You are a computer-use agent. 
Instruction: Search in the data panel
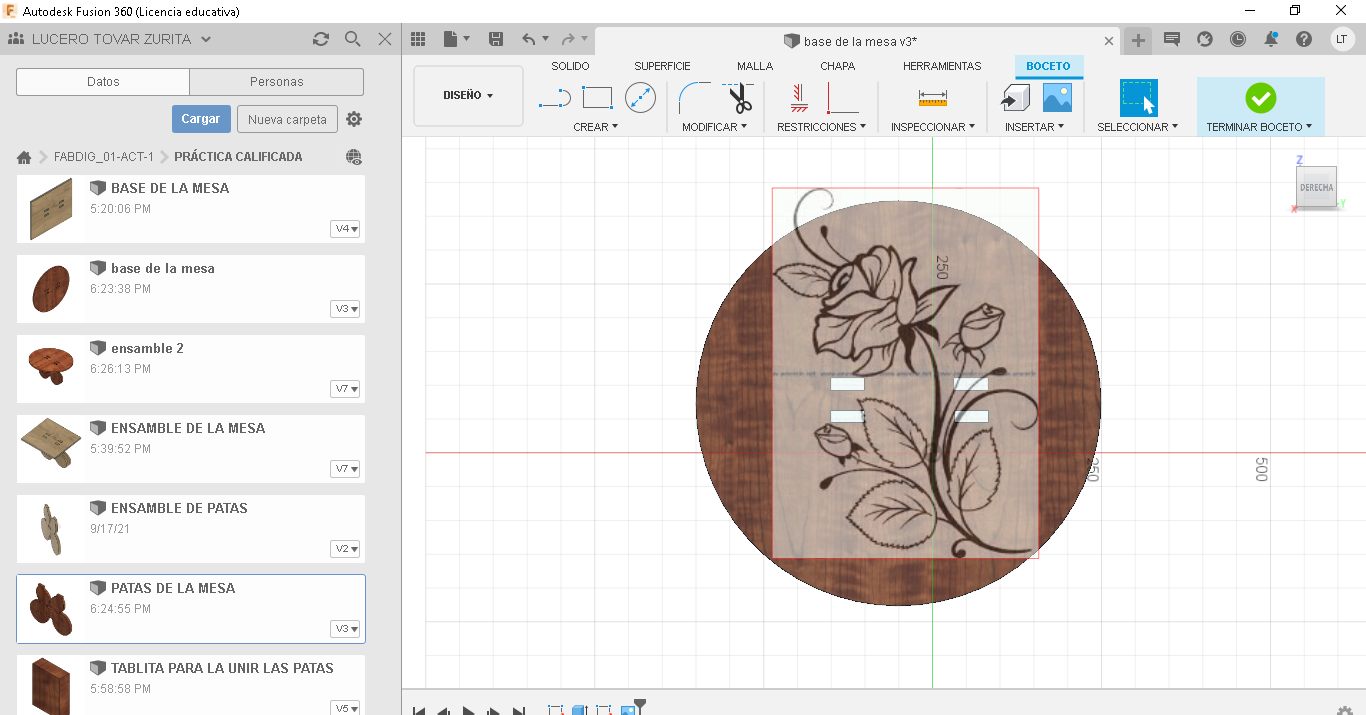tap(352, 39)
